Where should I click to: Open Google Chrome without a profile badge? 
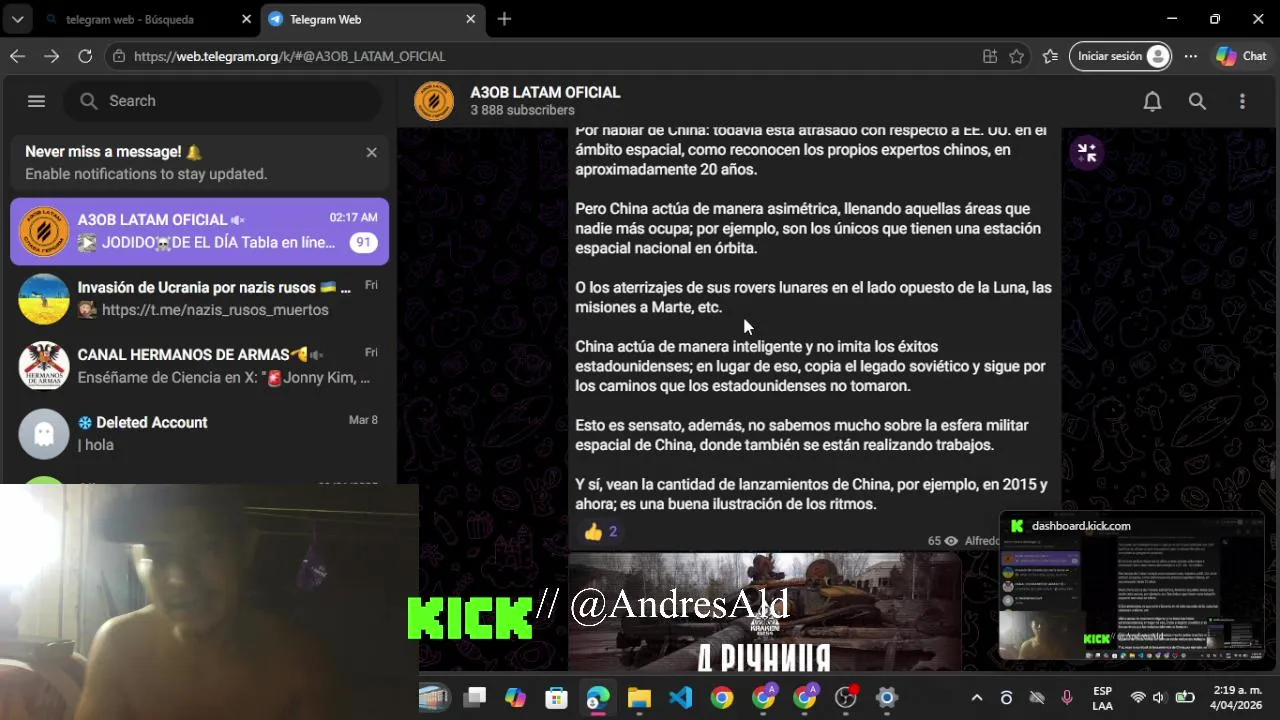pyautogui.click(x=722, y=698)
